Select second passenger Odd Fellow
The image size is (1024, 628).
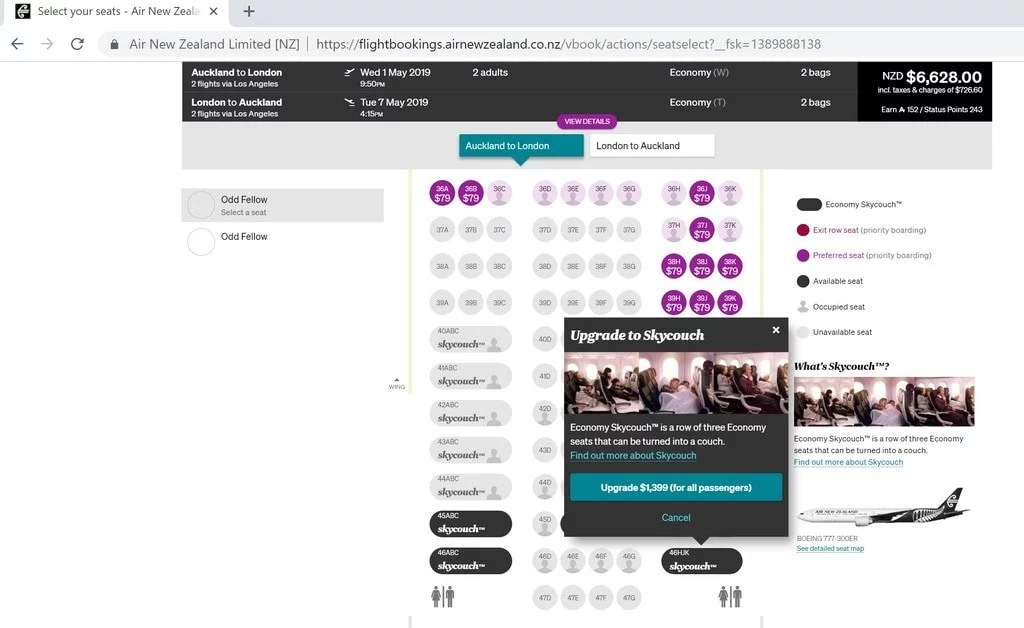coord(283,240)
